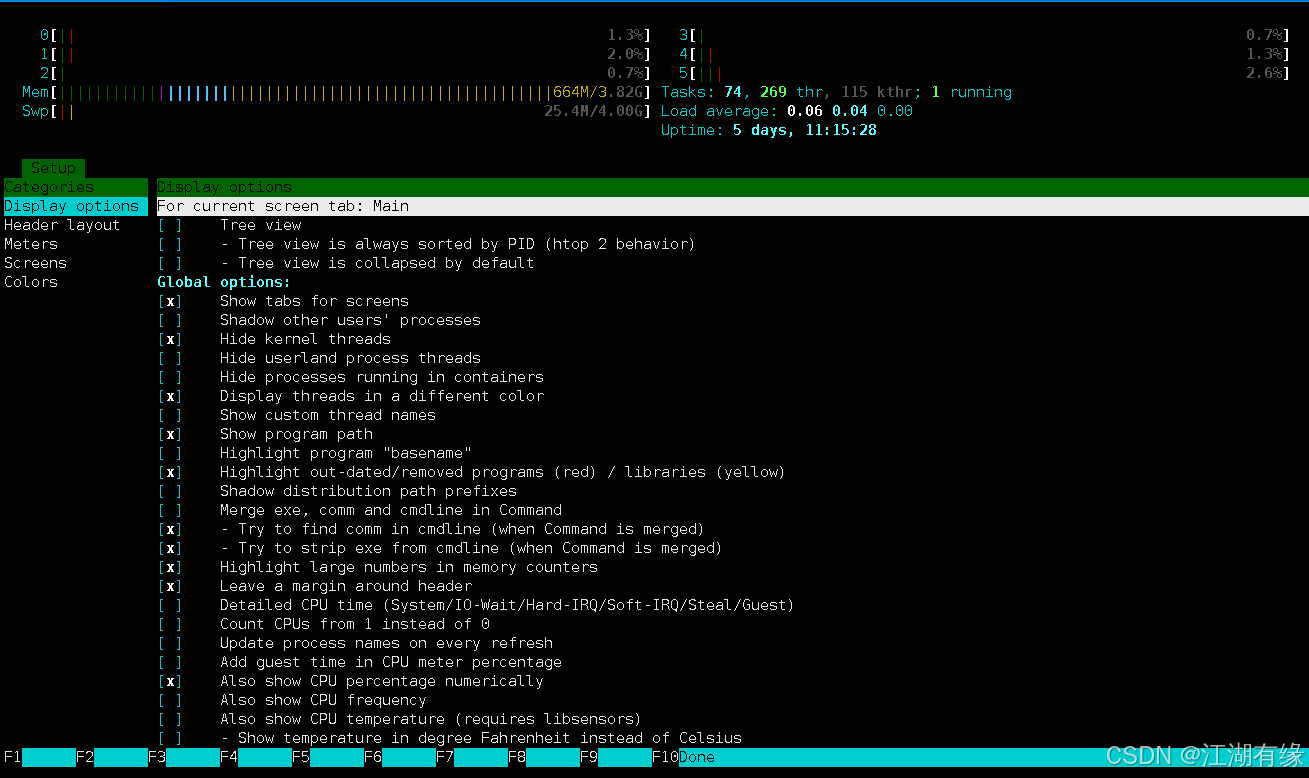This screenshot has width=1309, height=778.
Task: Enable Also show CPU frequency
Action: click(x=170, y=700)
